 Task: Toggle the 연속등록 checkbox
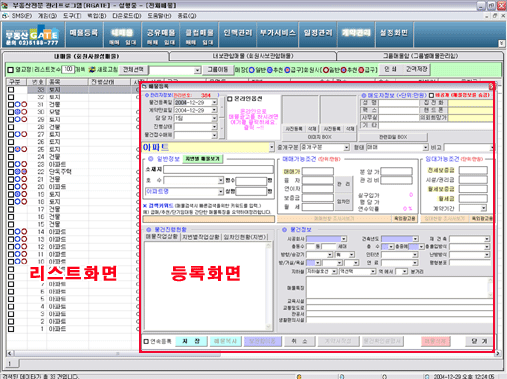146,342
